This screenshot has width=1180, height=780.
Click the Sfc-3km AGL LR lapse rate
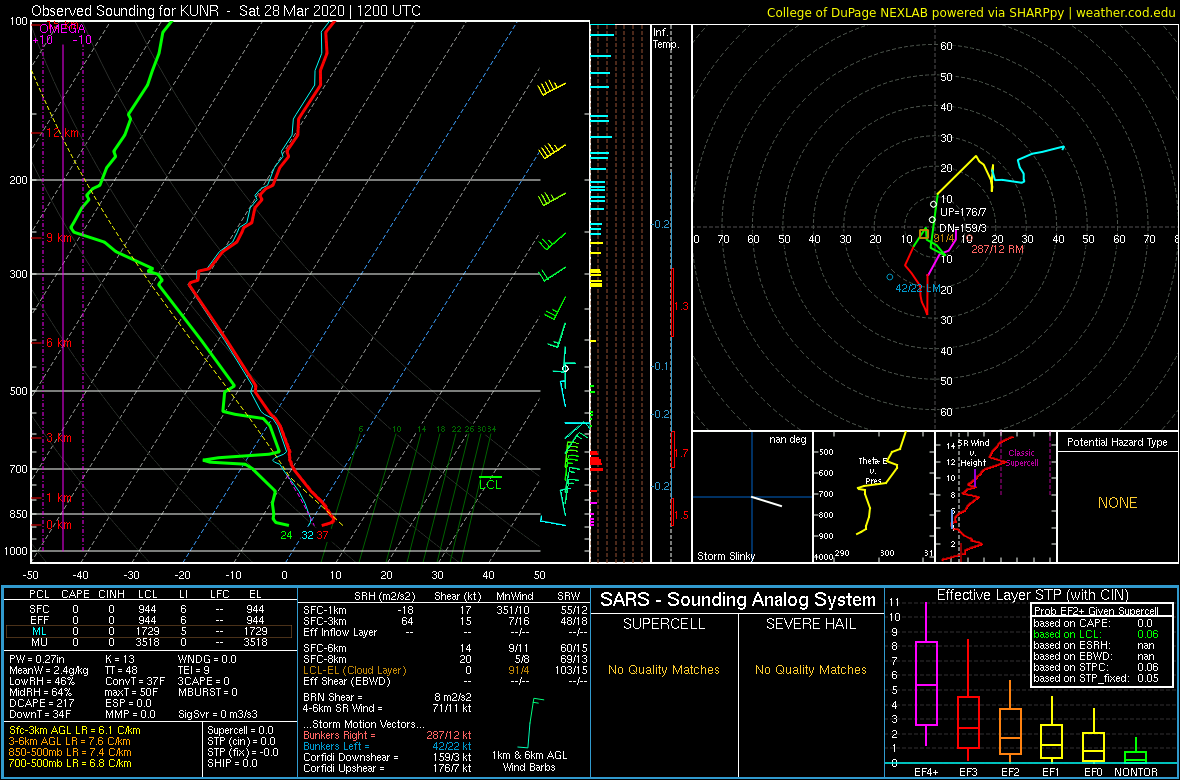75,730
